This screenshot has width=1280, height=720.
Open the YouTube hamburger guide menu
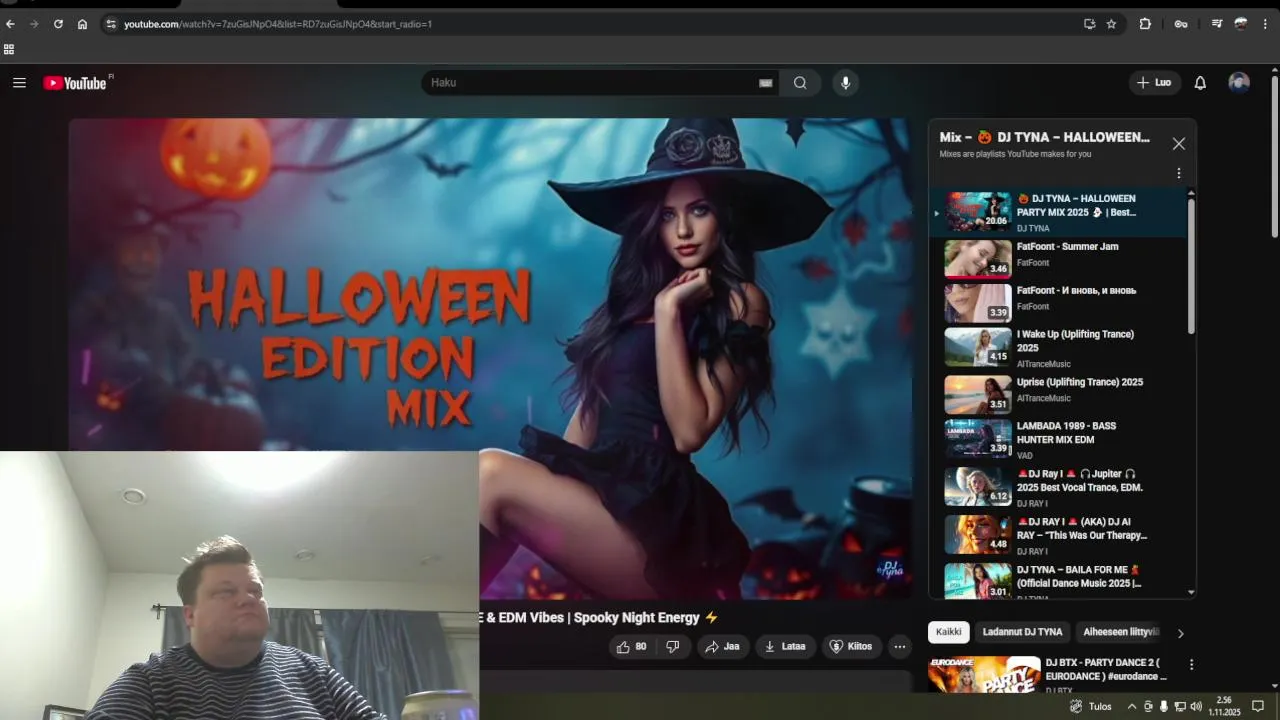pos(19,83)
